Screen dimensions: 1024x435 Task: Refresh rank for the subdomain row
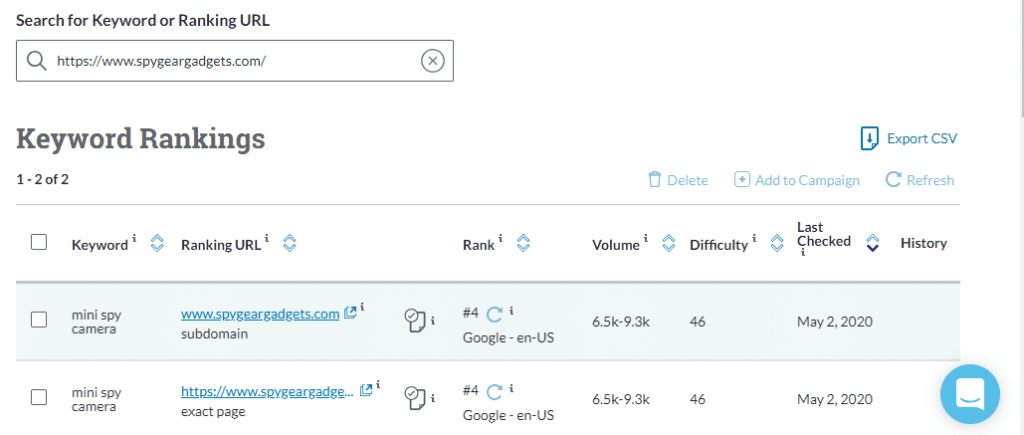point(494,315)
